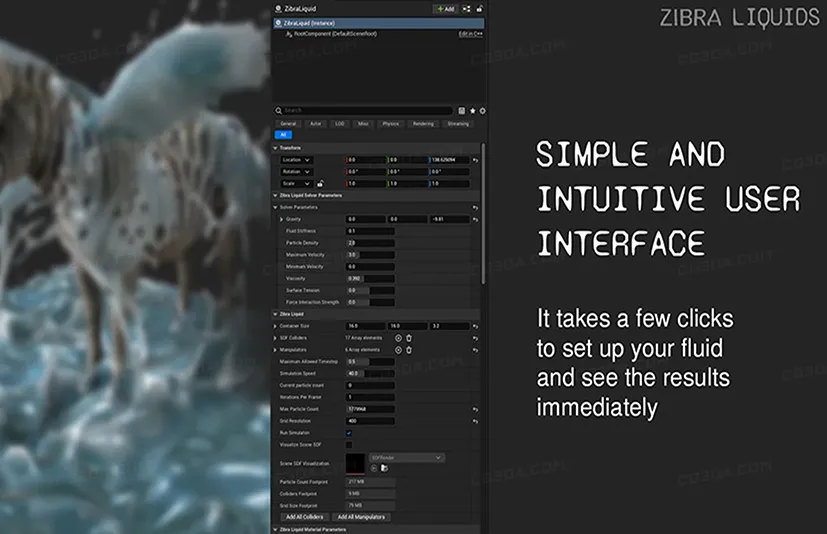This screenshot has height=534, width=827.
Task: Enable the Visualize Scene SDF checkbox
Action: point(349,445)
